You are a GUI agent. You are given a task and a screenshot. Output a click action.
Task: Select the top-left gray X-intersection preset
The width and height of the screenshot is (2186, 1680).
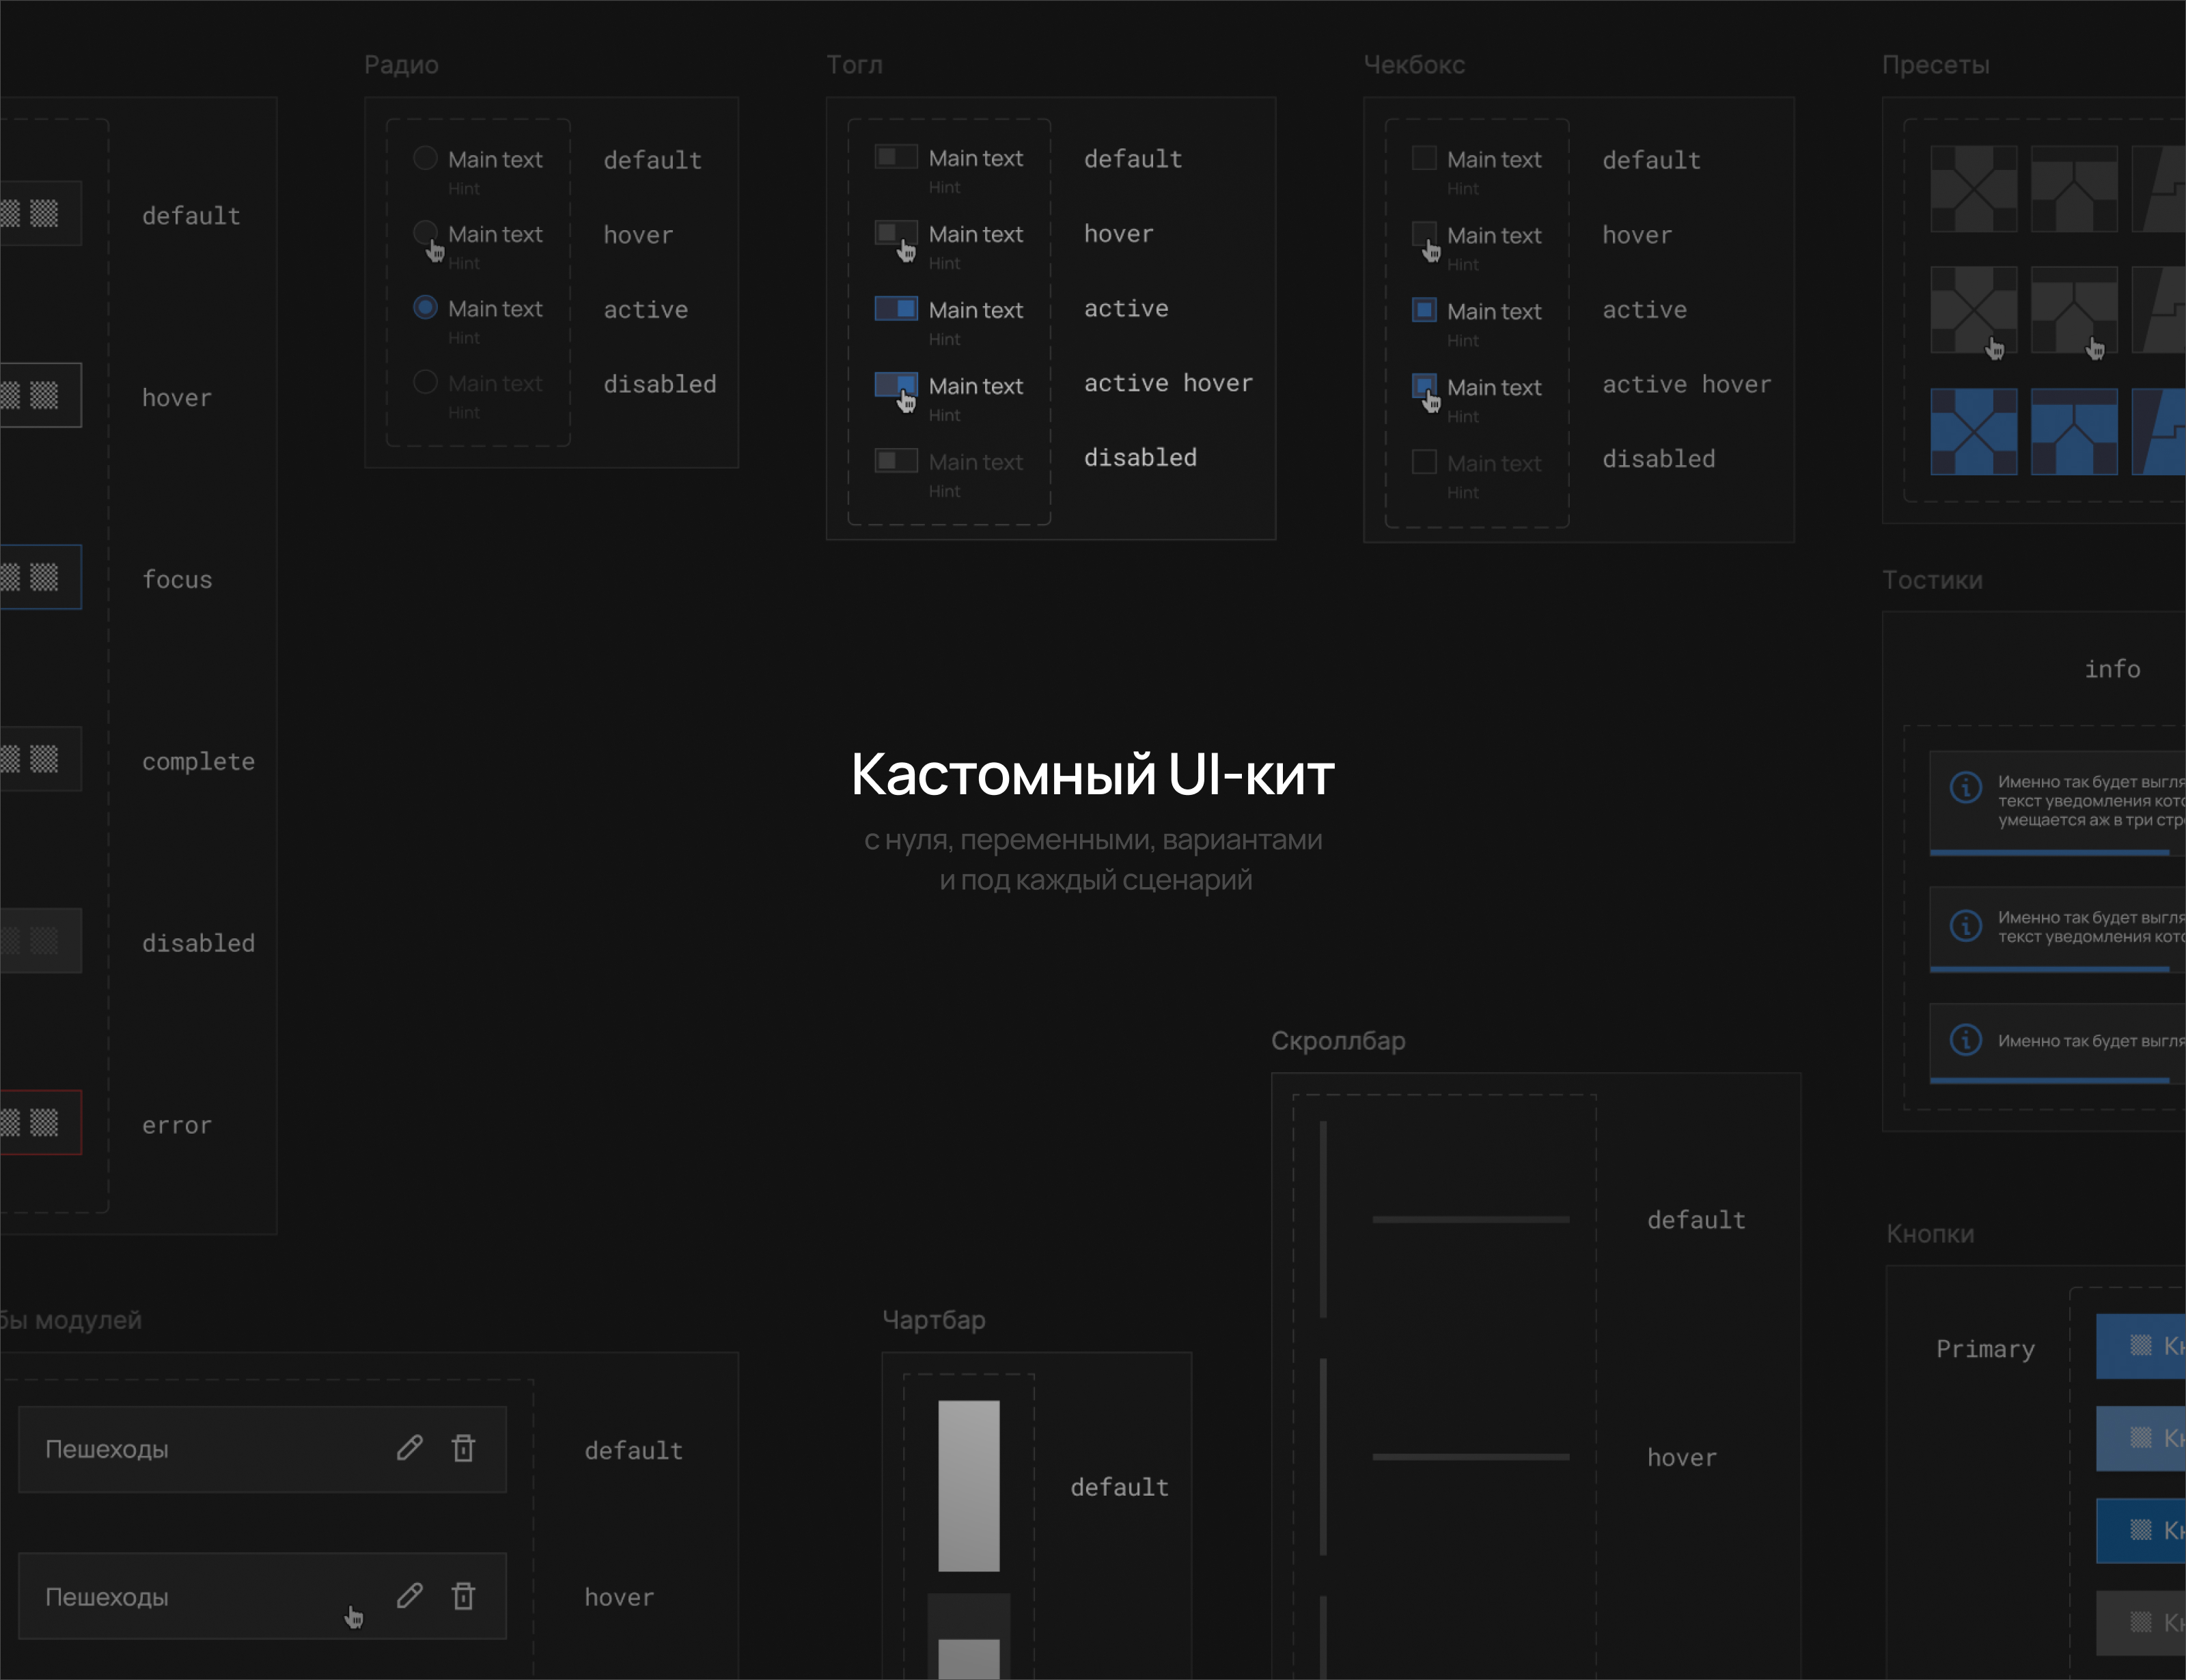coord(1973,188)
